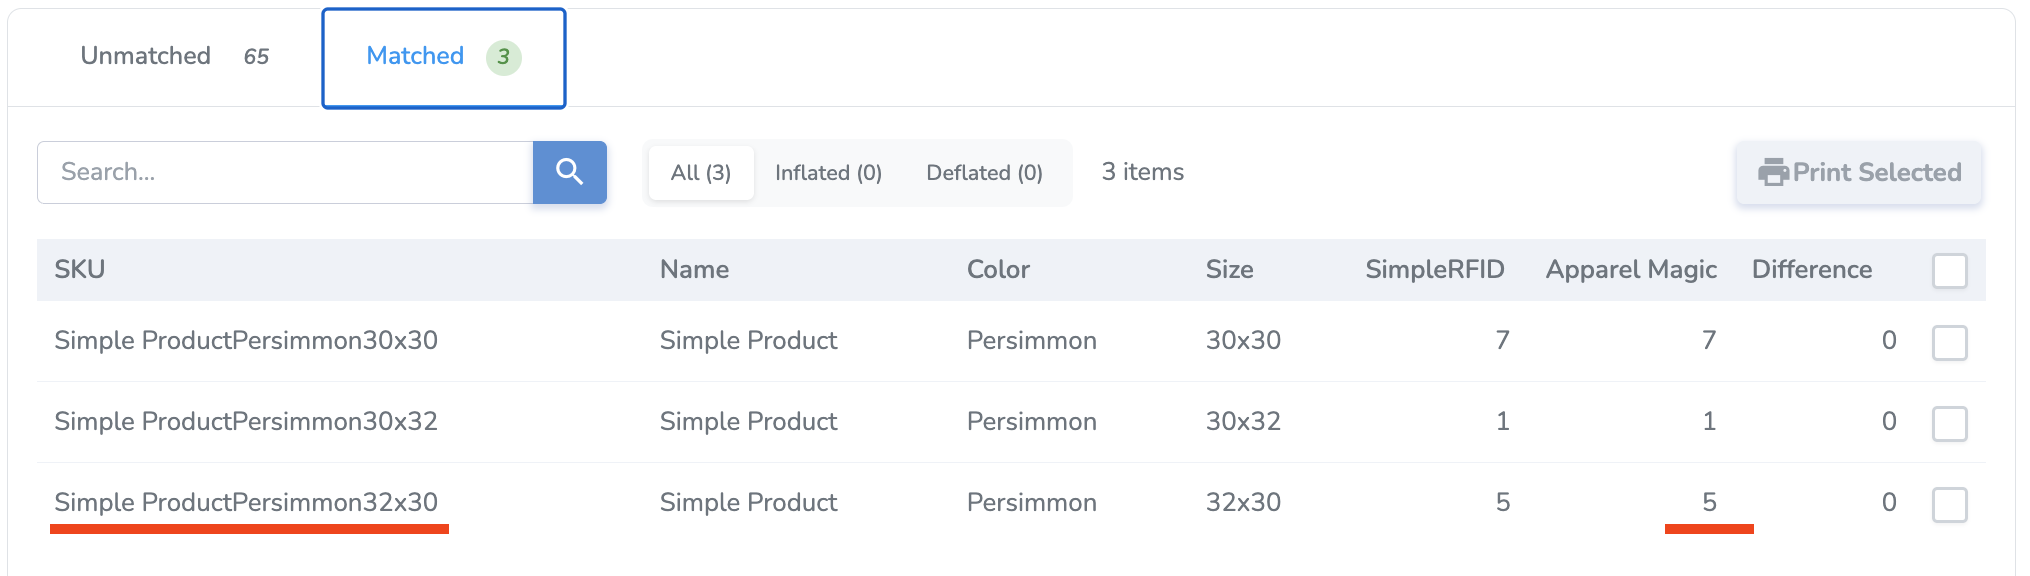Filter by Inflated (0) items
Image resolution: width=2030 pixels, height=576 pixels.
point(828,173)
